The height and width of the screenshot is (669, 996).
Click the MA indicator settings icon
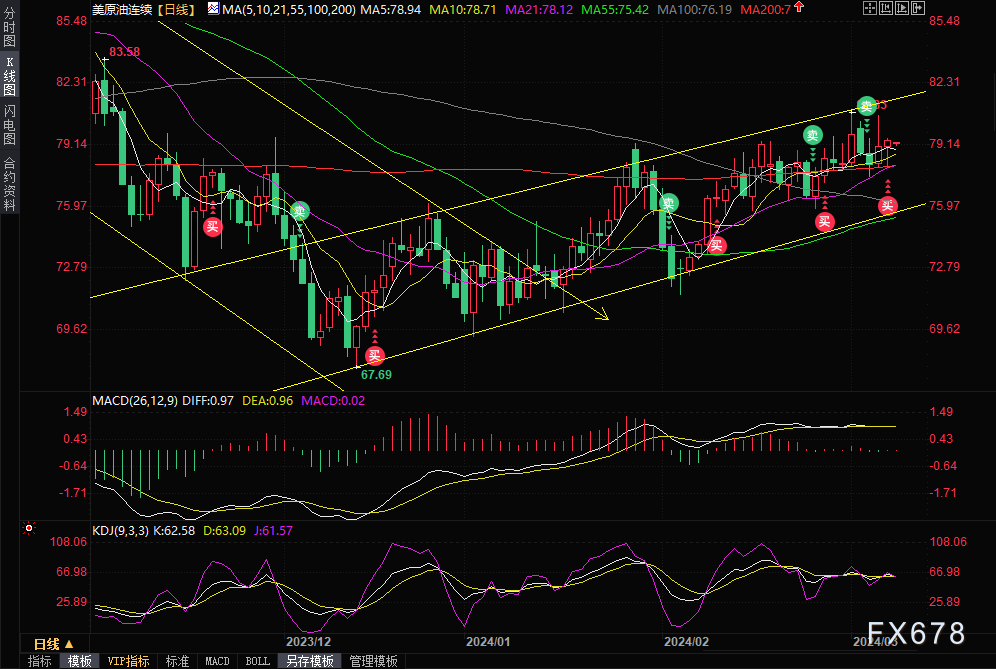point(213,9)
